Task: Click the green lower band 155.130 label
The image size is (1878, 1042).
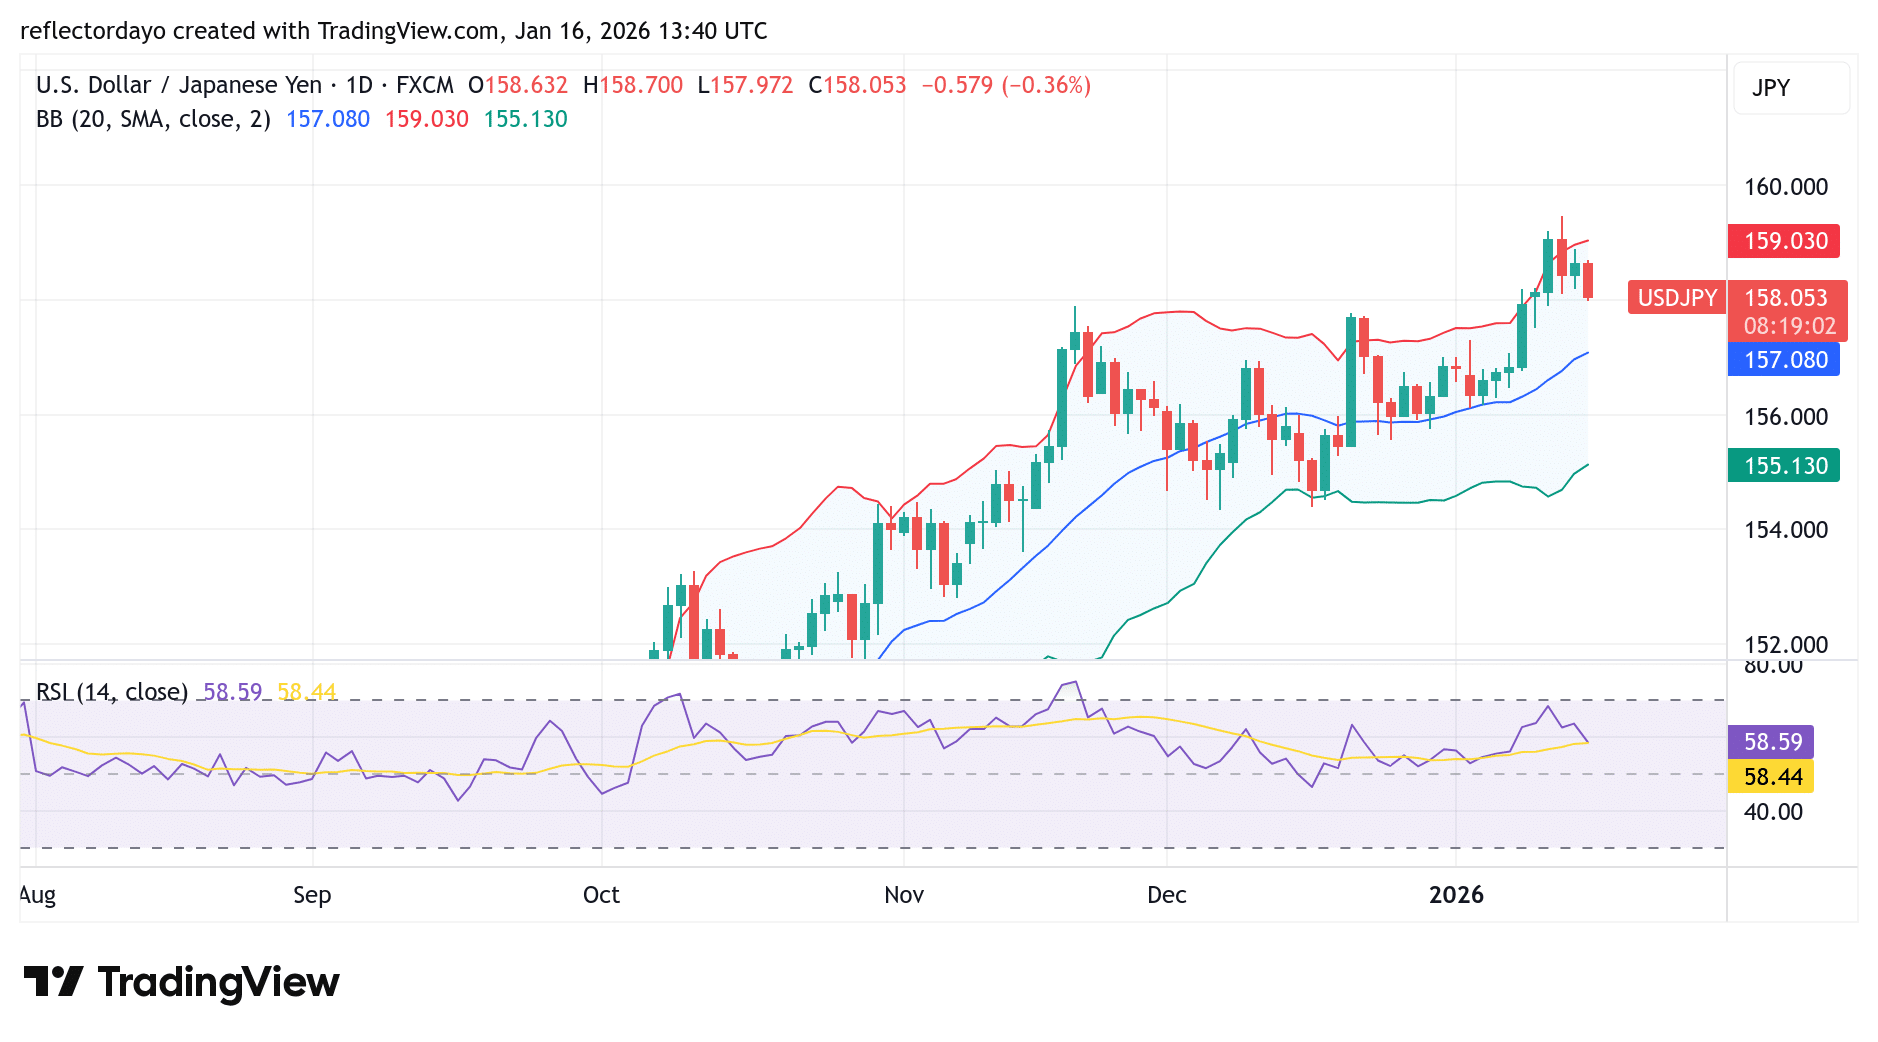Action: 1784,466
